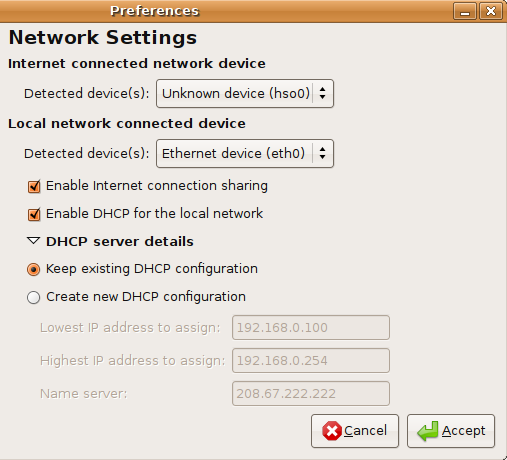The height and width of the screenshot is (460, 507).
Task: Select Create new DHCP configuration
Action: [x=34, y=297]
